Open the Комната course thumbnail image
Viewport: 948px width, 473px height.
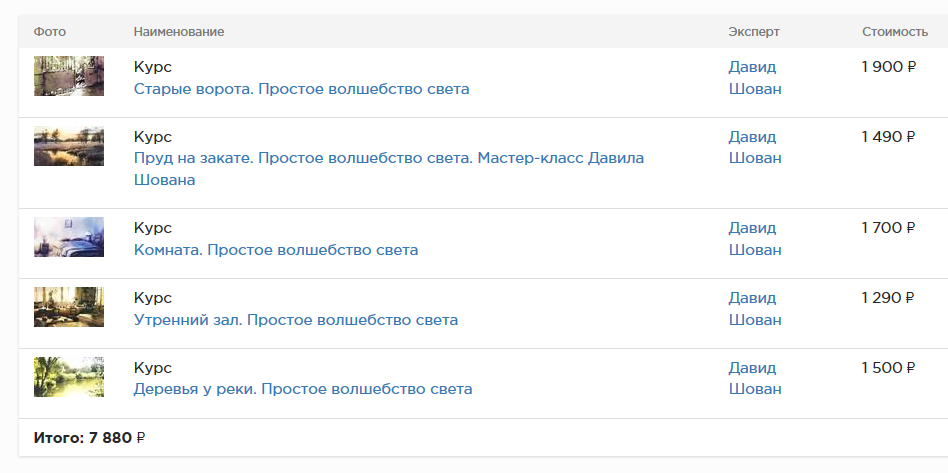coord(69,237)
